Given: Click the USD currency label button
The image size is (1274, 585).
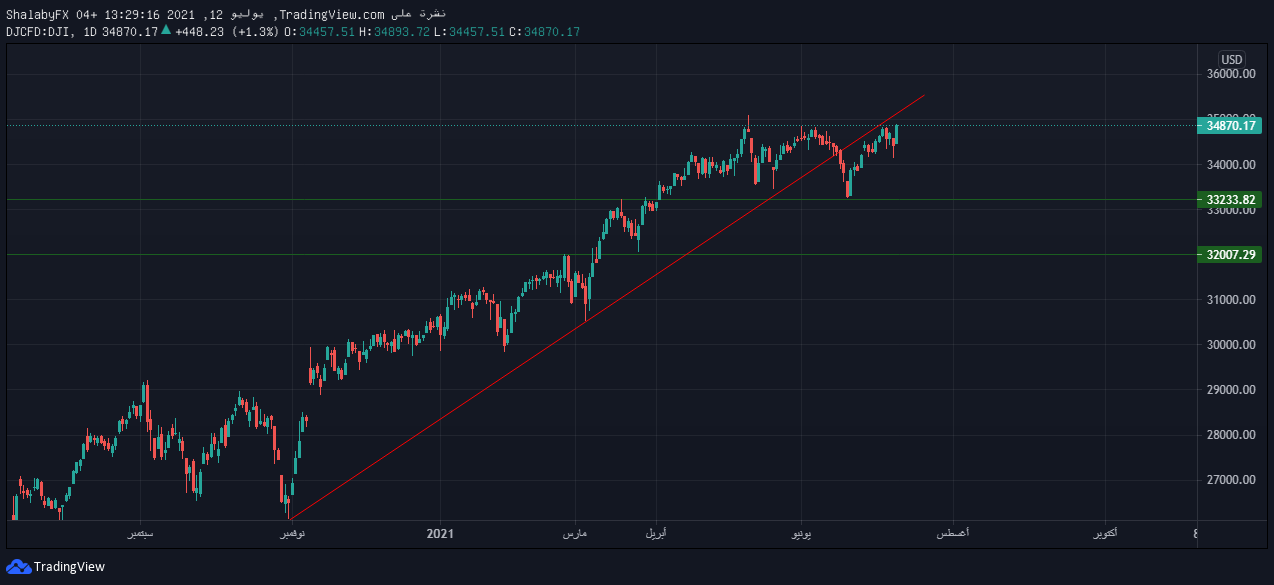Looking at the screenshot, I should pos(1232,60).
